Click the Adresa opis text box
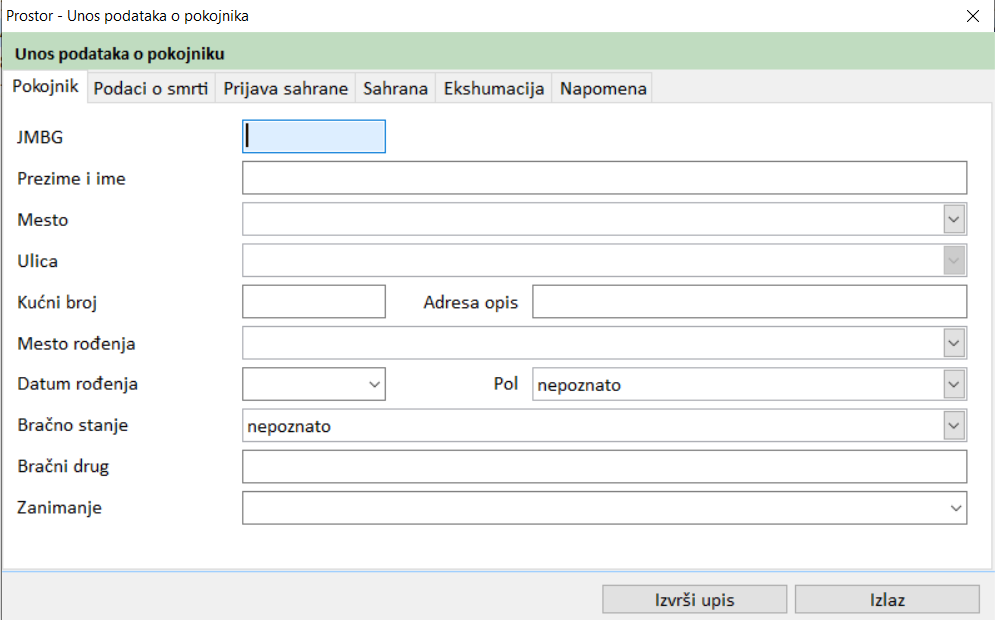Viewport: 995px width, 620px height. click(749, 302)
